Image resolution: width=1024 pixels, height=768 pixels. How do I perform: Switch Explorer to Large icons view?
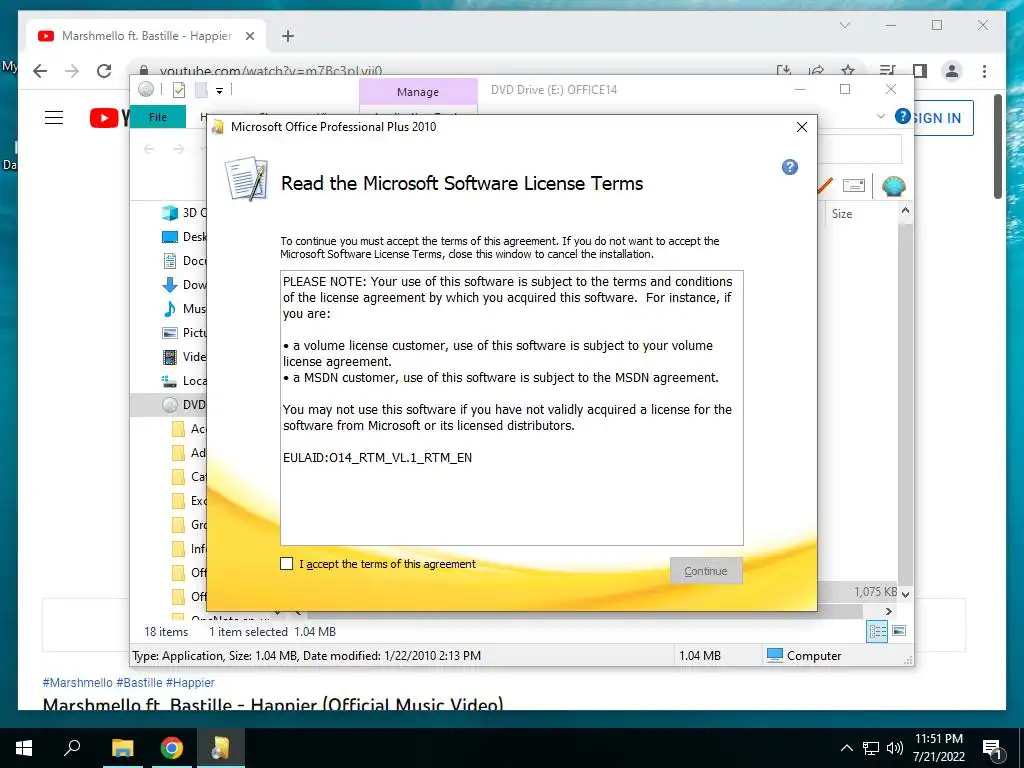tap(899, 631)
